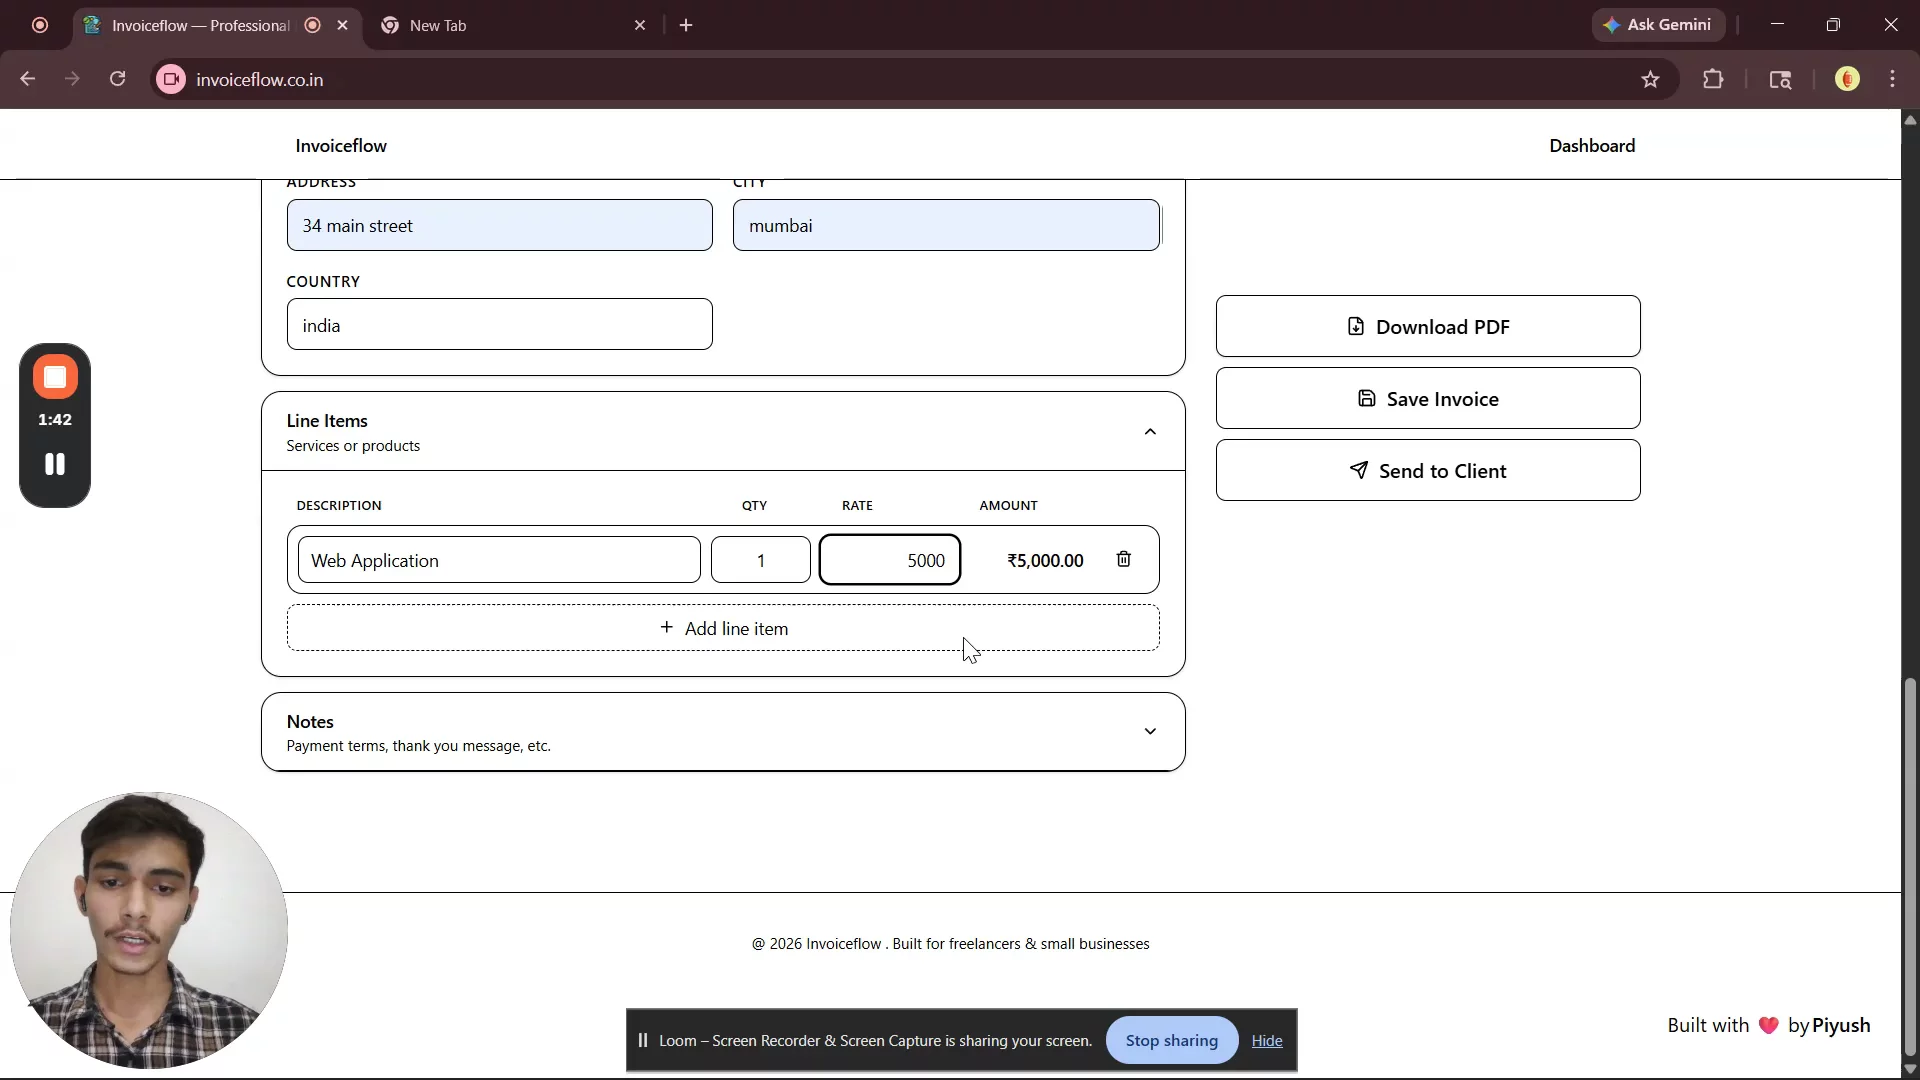
Task: Send the invoice to client
Action: click(x=1428, y=470)
